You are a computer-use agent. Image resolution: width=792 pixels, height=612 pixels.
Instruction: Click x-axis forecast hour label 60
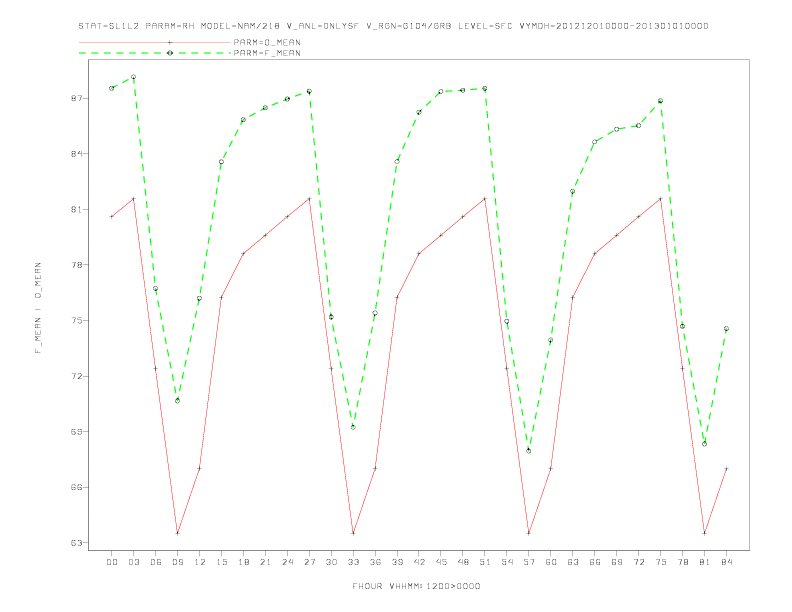551,562
